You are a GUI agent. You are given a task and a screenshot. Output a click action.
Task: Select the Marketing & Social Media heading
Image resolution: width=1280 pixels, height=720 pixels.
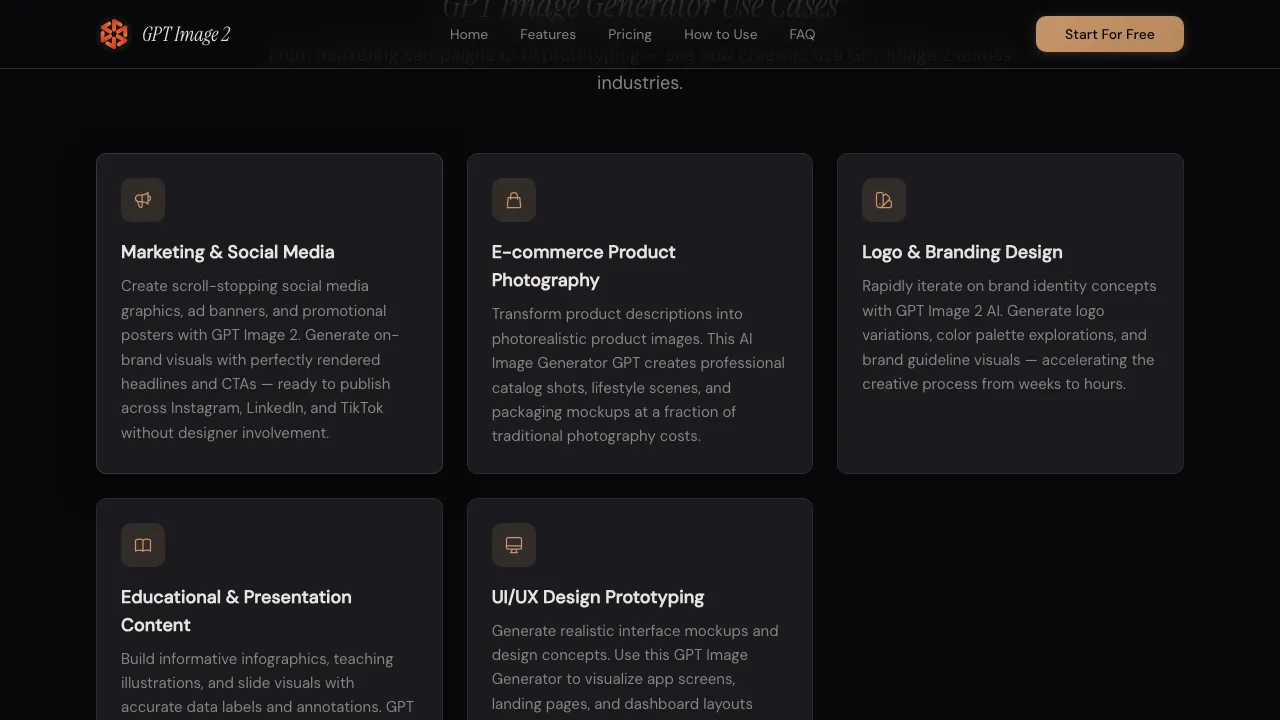[x=227, y=252]
